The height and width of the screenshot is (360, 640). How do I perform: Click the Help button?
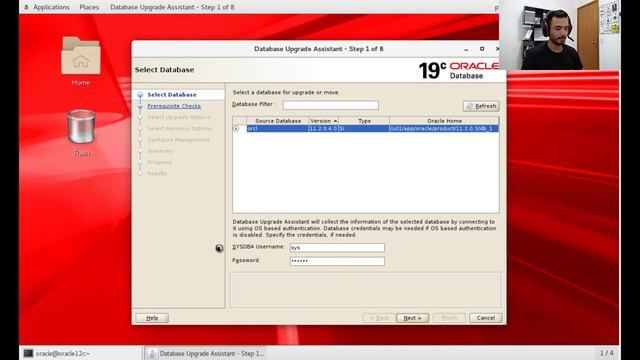152,318
